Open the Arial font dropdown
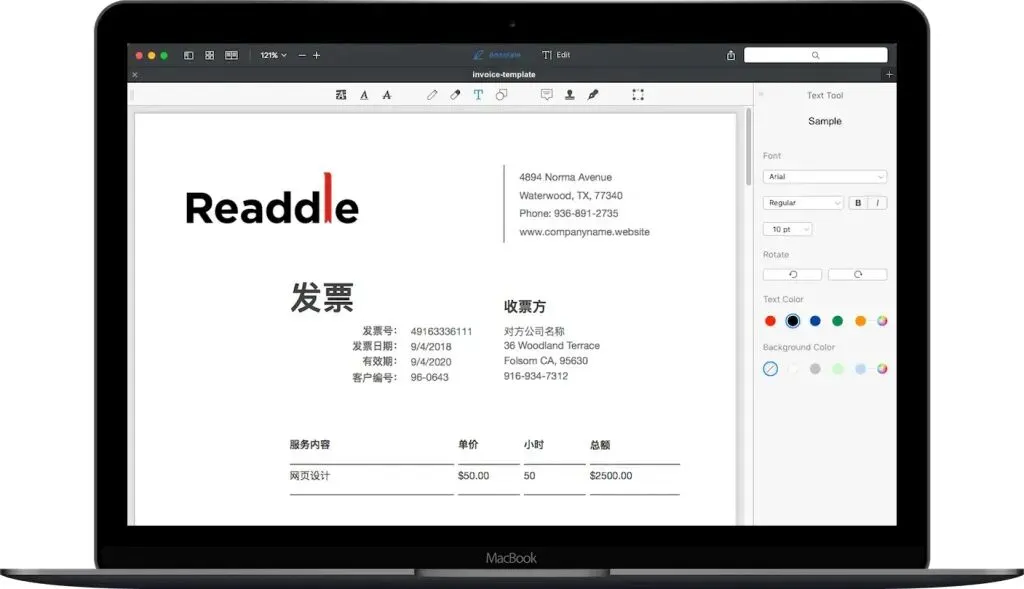Image resolution: width=1024 pixels, height=589 pixels. pos(825,177)
